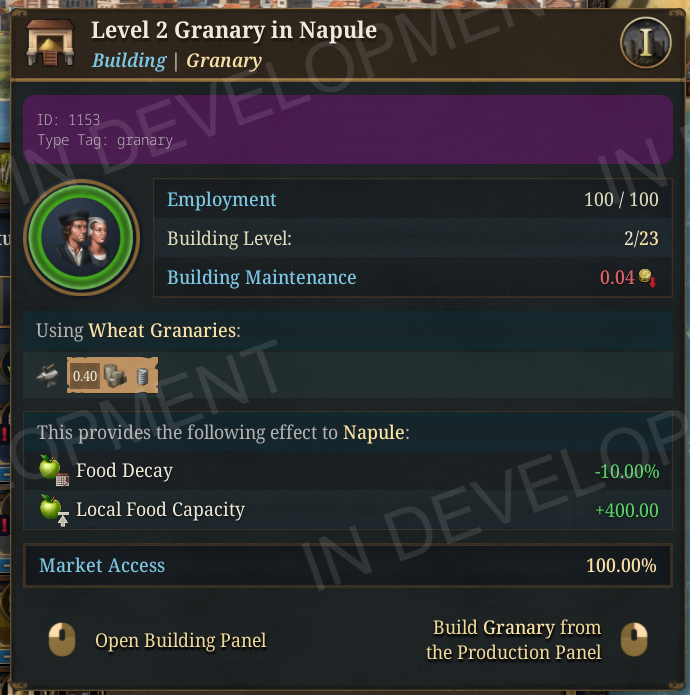Click the 0.40 stone input goods chip
This screenshot has width=690, height=695.
pyautogui.click(x=112, y=376)
